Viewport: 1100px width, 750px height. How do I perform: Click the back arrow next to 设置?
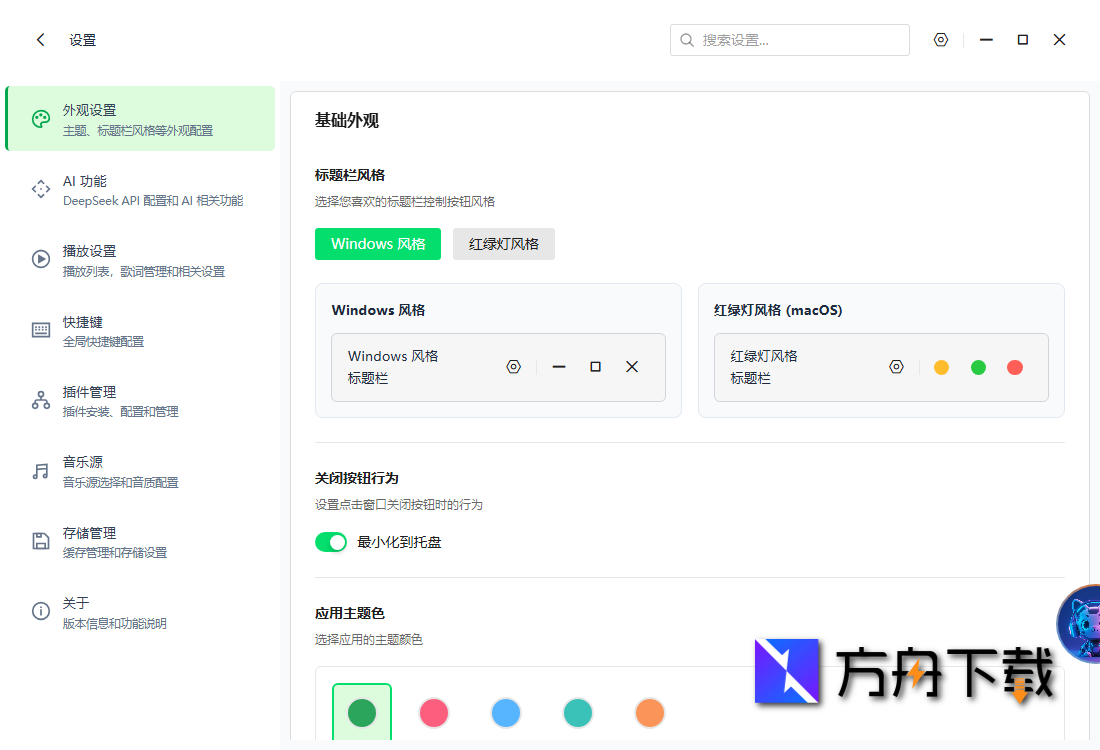[x=40, y=40]
